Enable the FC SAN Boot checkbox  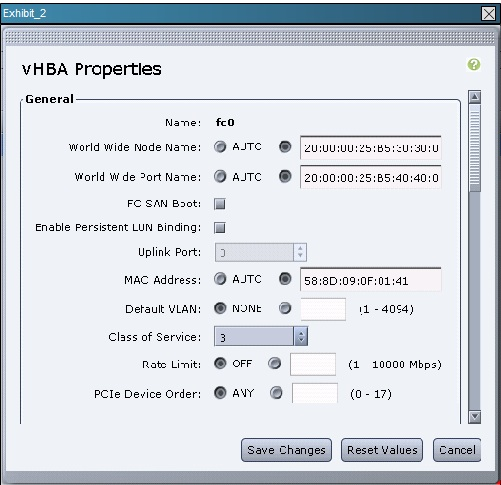tap(220, 204)
